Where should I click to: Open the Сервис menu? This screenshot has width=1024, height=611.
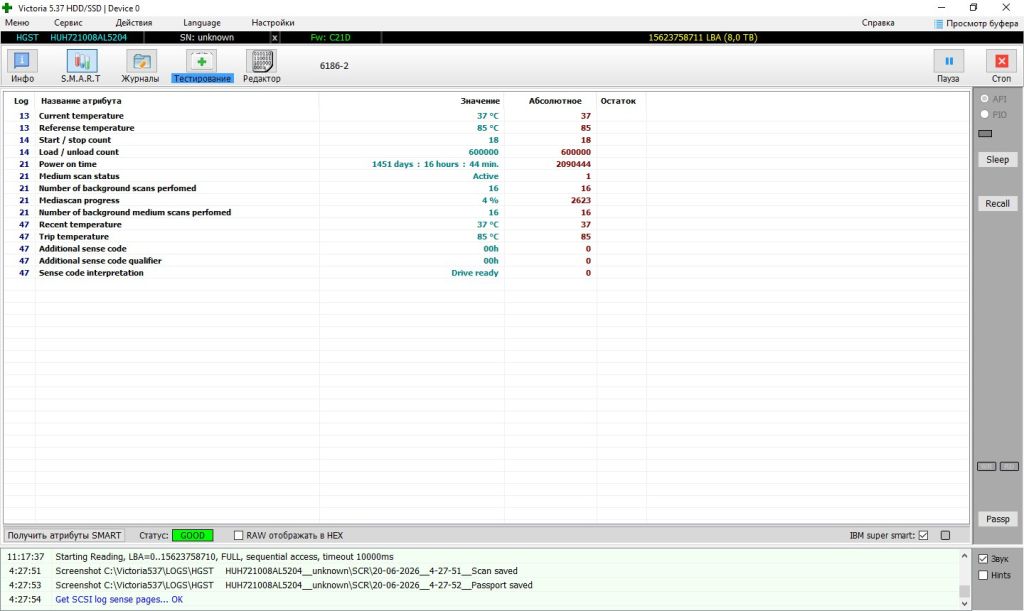68,23
